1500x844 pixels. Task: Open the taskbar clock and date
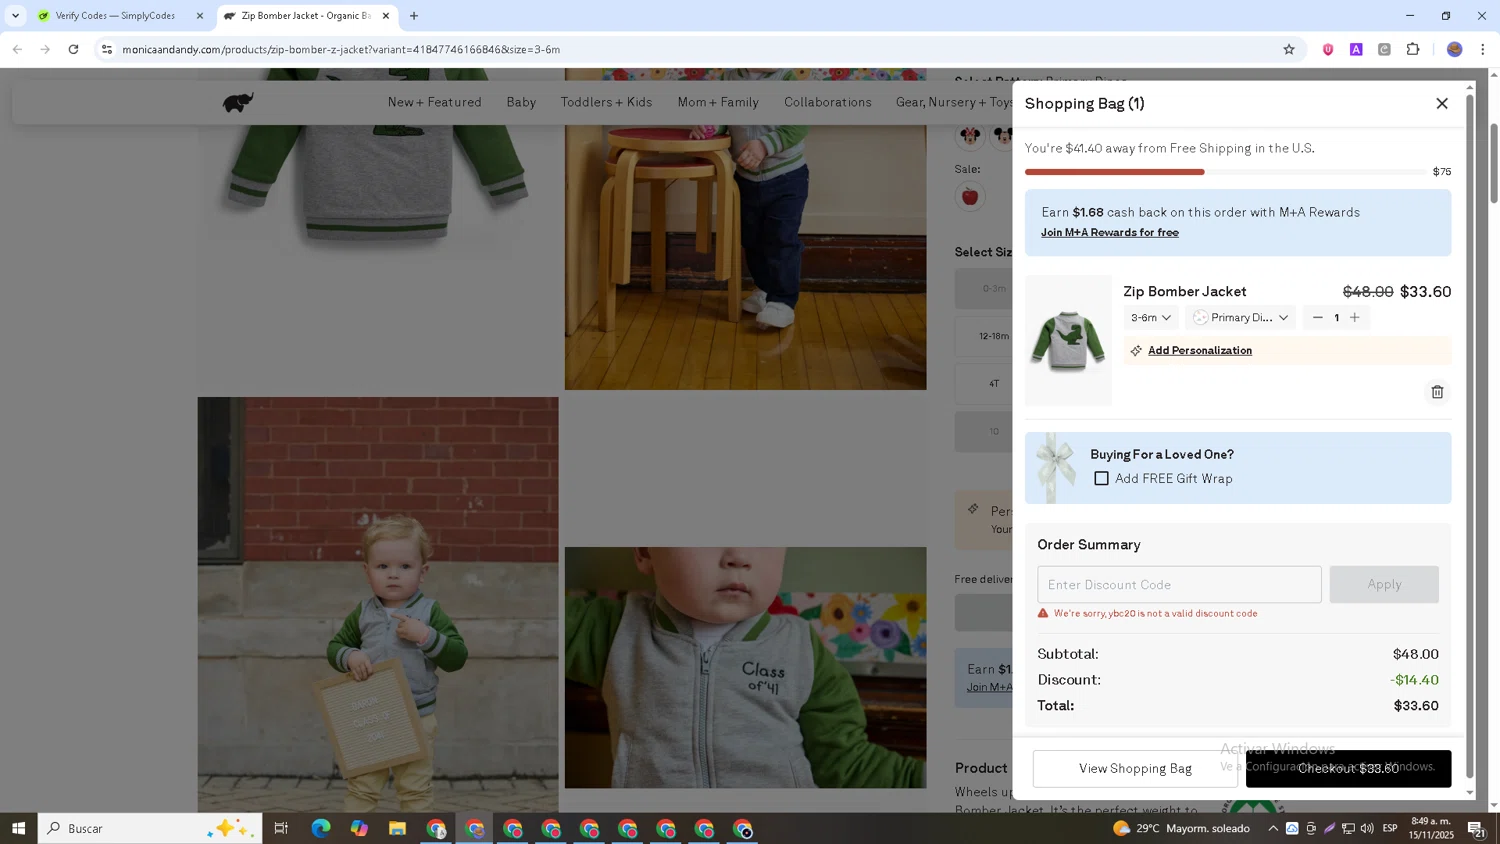(x=1431, y=828)
